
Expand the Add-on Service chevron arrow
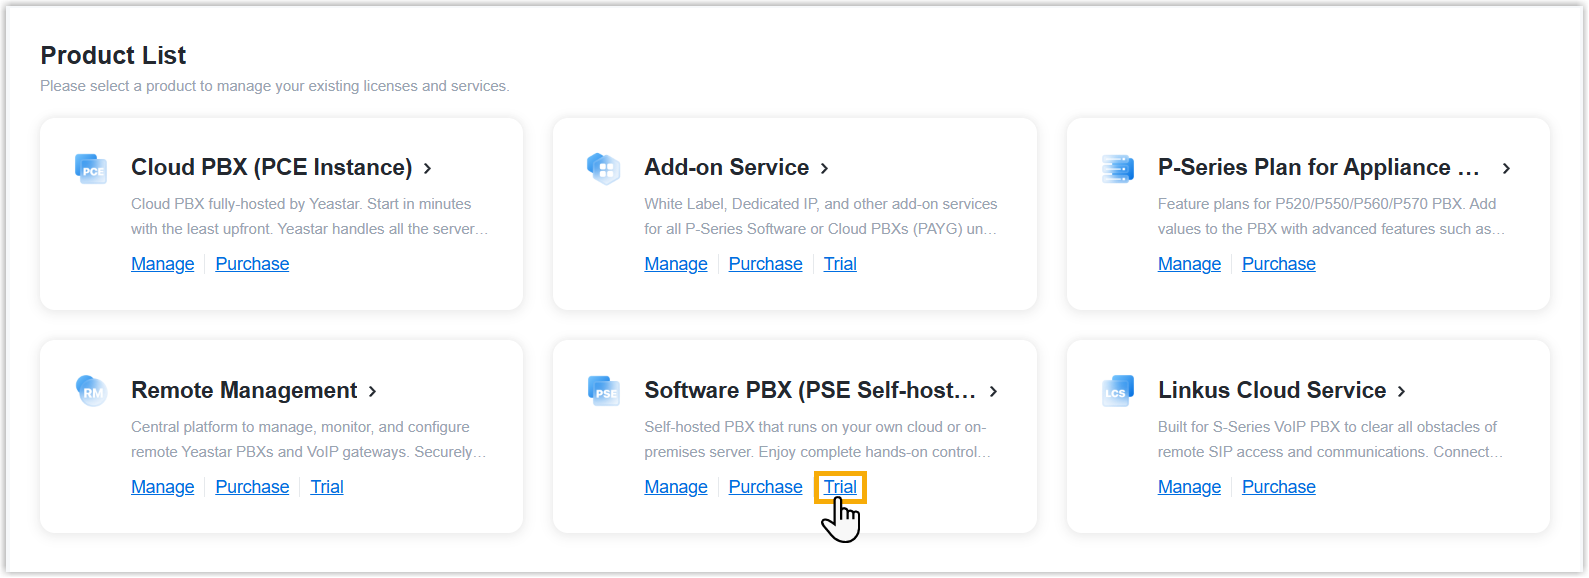pos(825,168)
